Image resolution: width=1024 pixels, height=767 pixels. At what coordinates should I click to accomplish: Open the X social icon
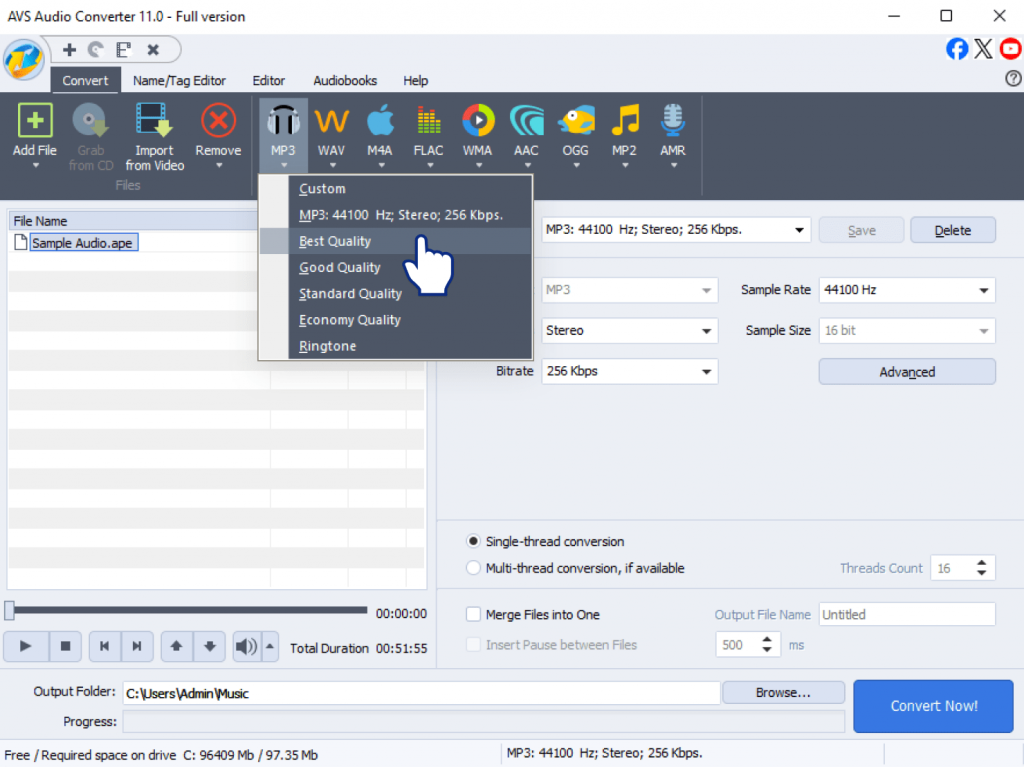(x=983, y=49)
